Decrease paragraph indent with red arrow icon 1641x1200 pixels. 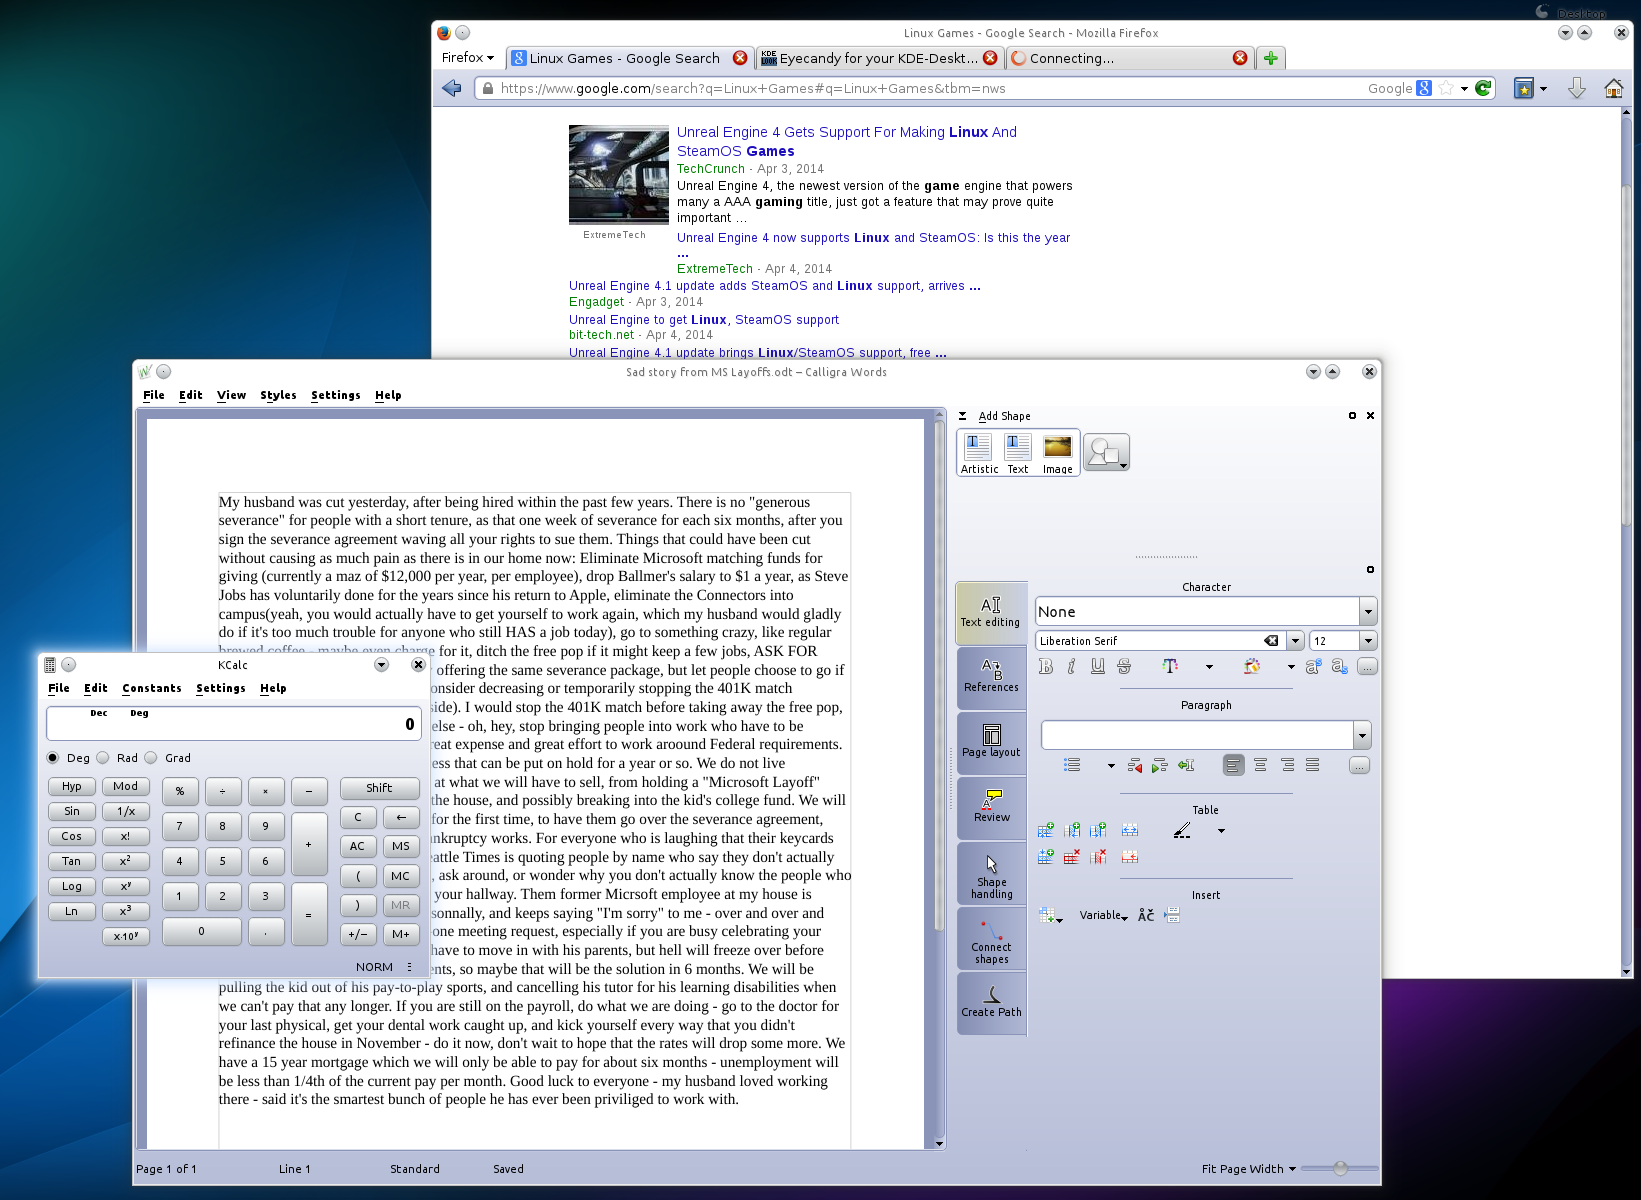click(x=1134, y=765)
